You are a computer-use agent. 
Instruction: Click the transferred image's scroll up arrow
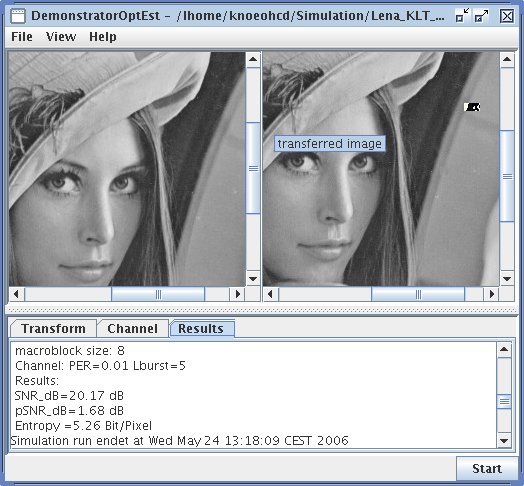click(507, 59)
